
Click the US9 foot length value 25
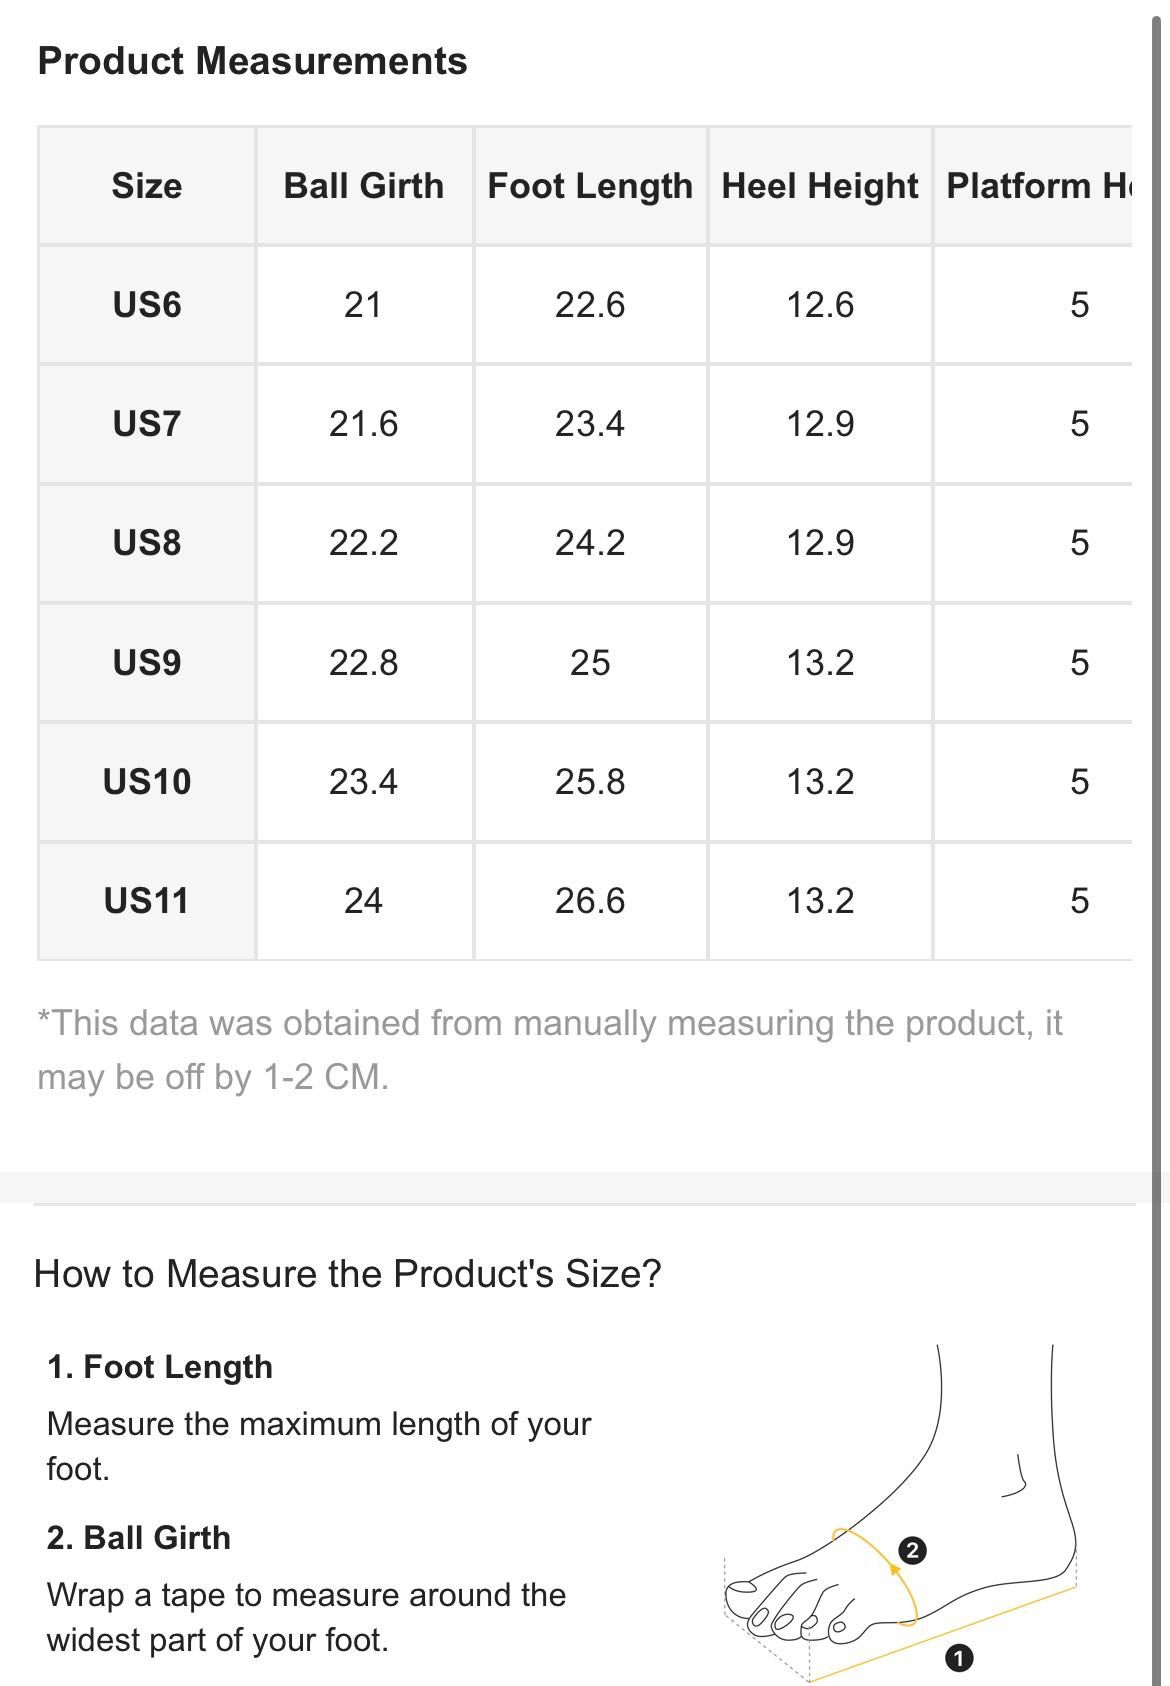590,662
